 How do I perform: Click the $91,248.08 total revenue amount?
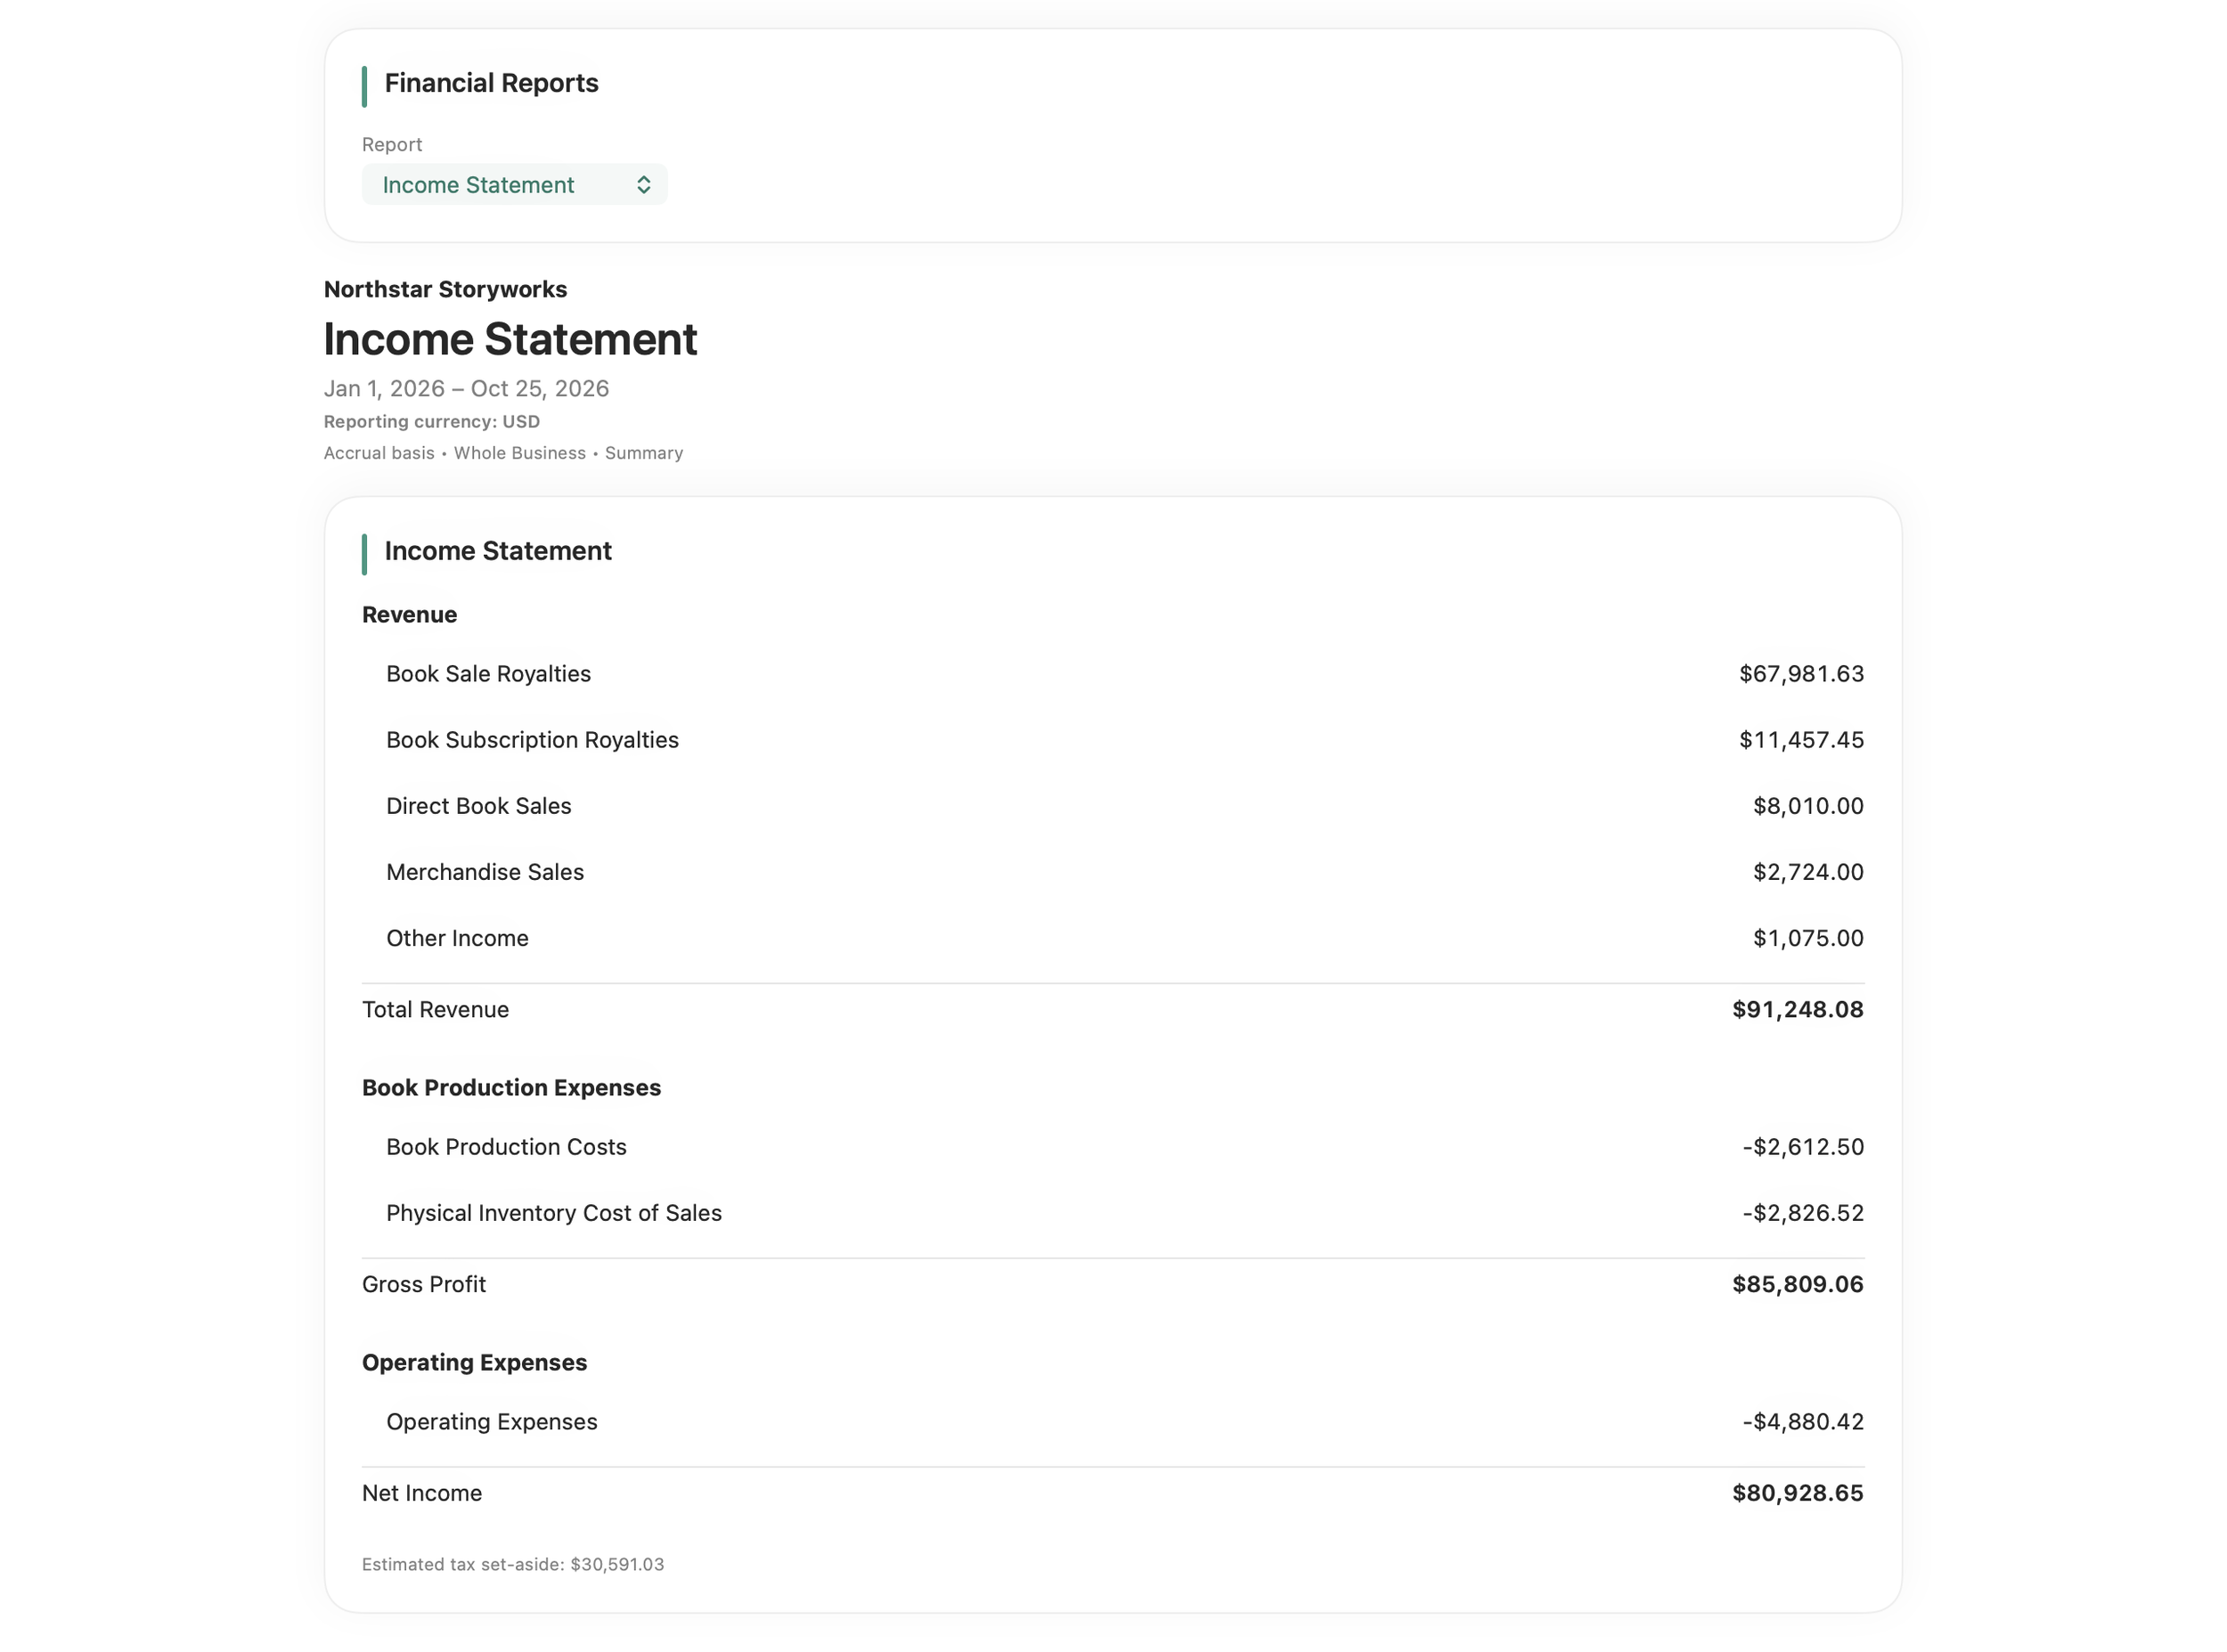1797,1010
